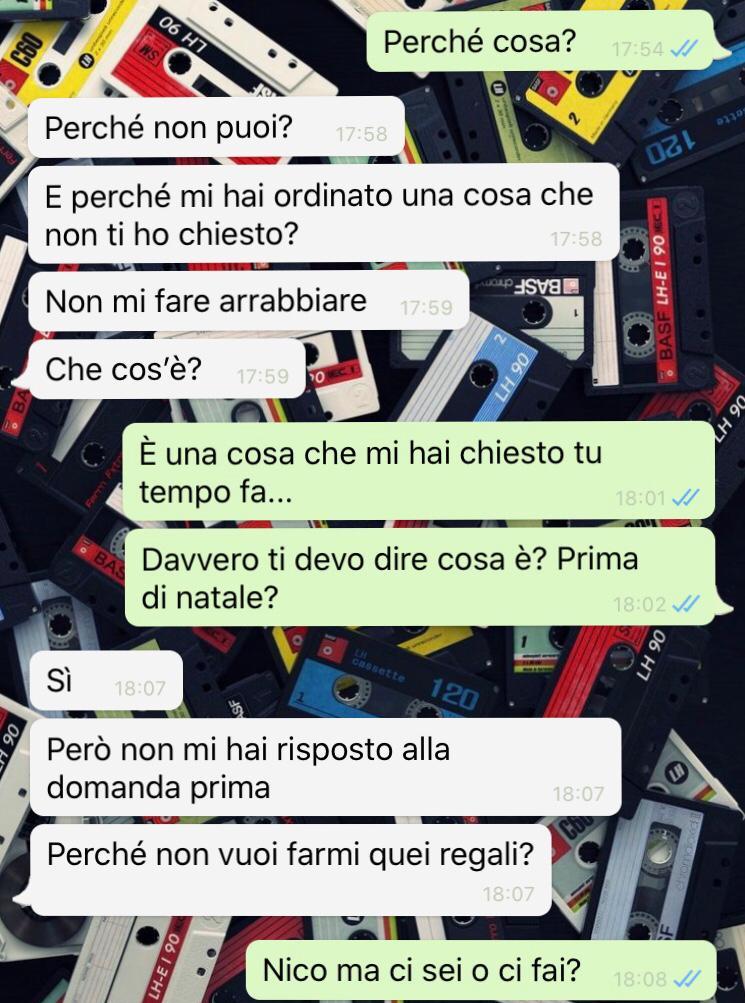Viewport: 745px width, 1003px height.
Task: Tap the 'Però non mi hai risposto' message
Action: click(325, 767)
